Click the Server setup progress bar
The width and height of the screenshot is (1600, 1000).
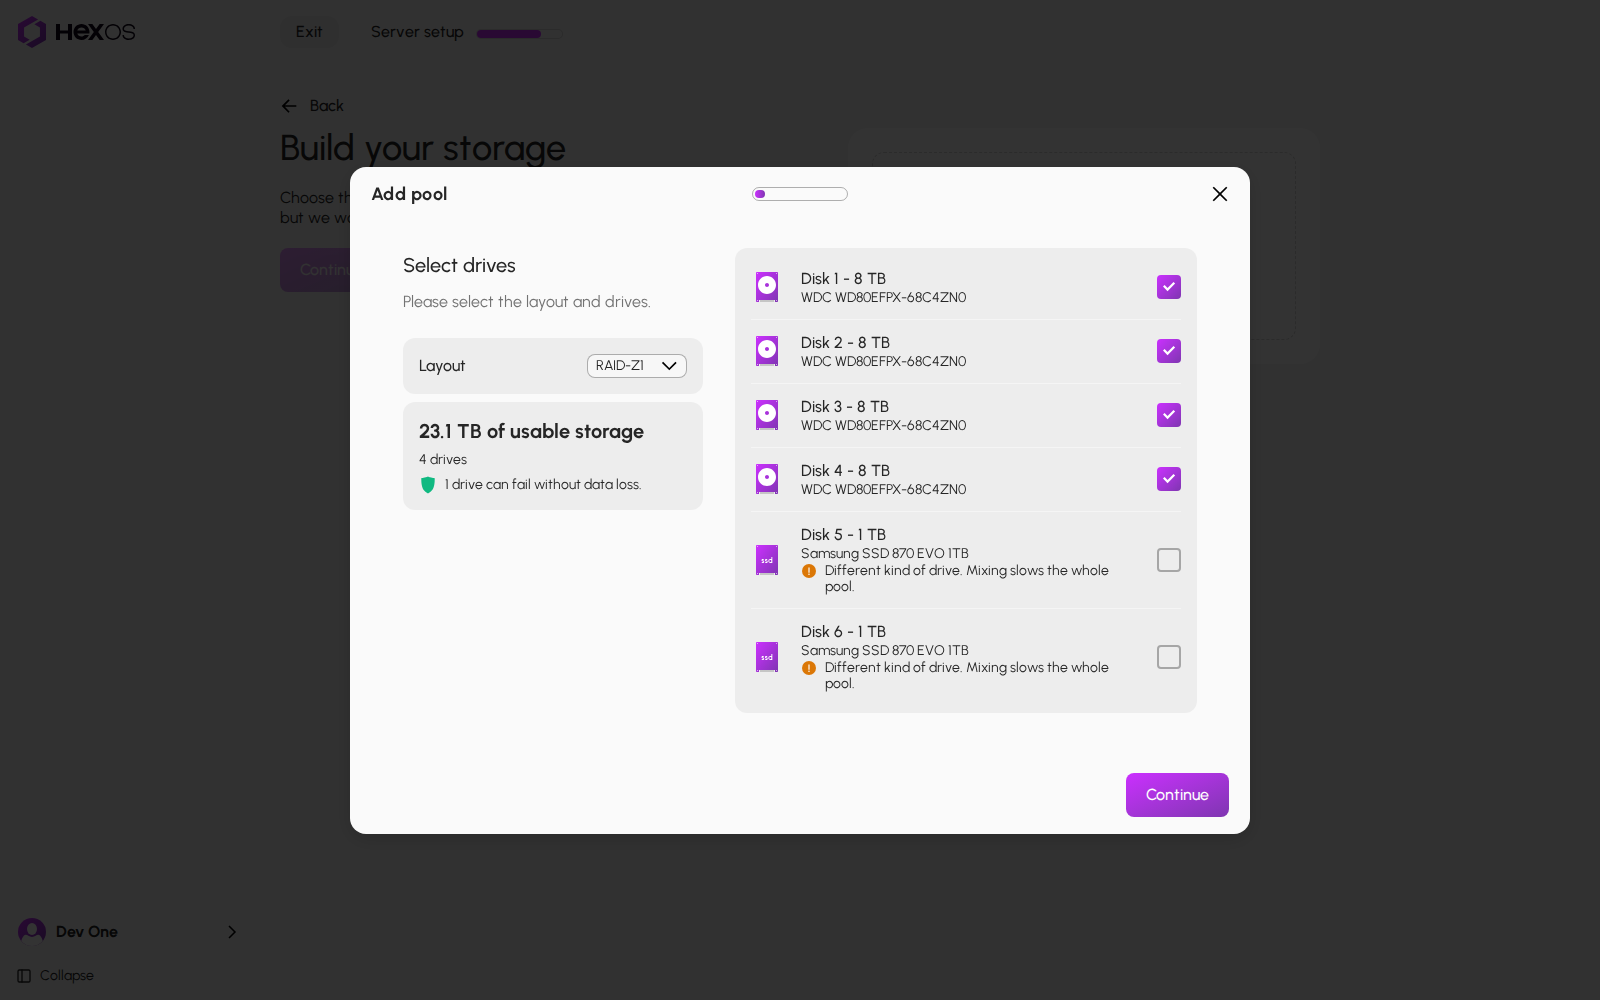click(x=519, y=33)
